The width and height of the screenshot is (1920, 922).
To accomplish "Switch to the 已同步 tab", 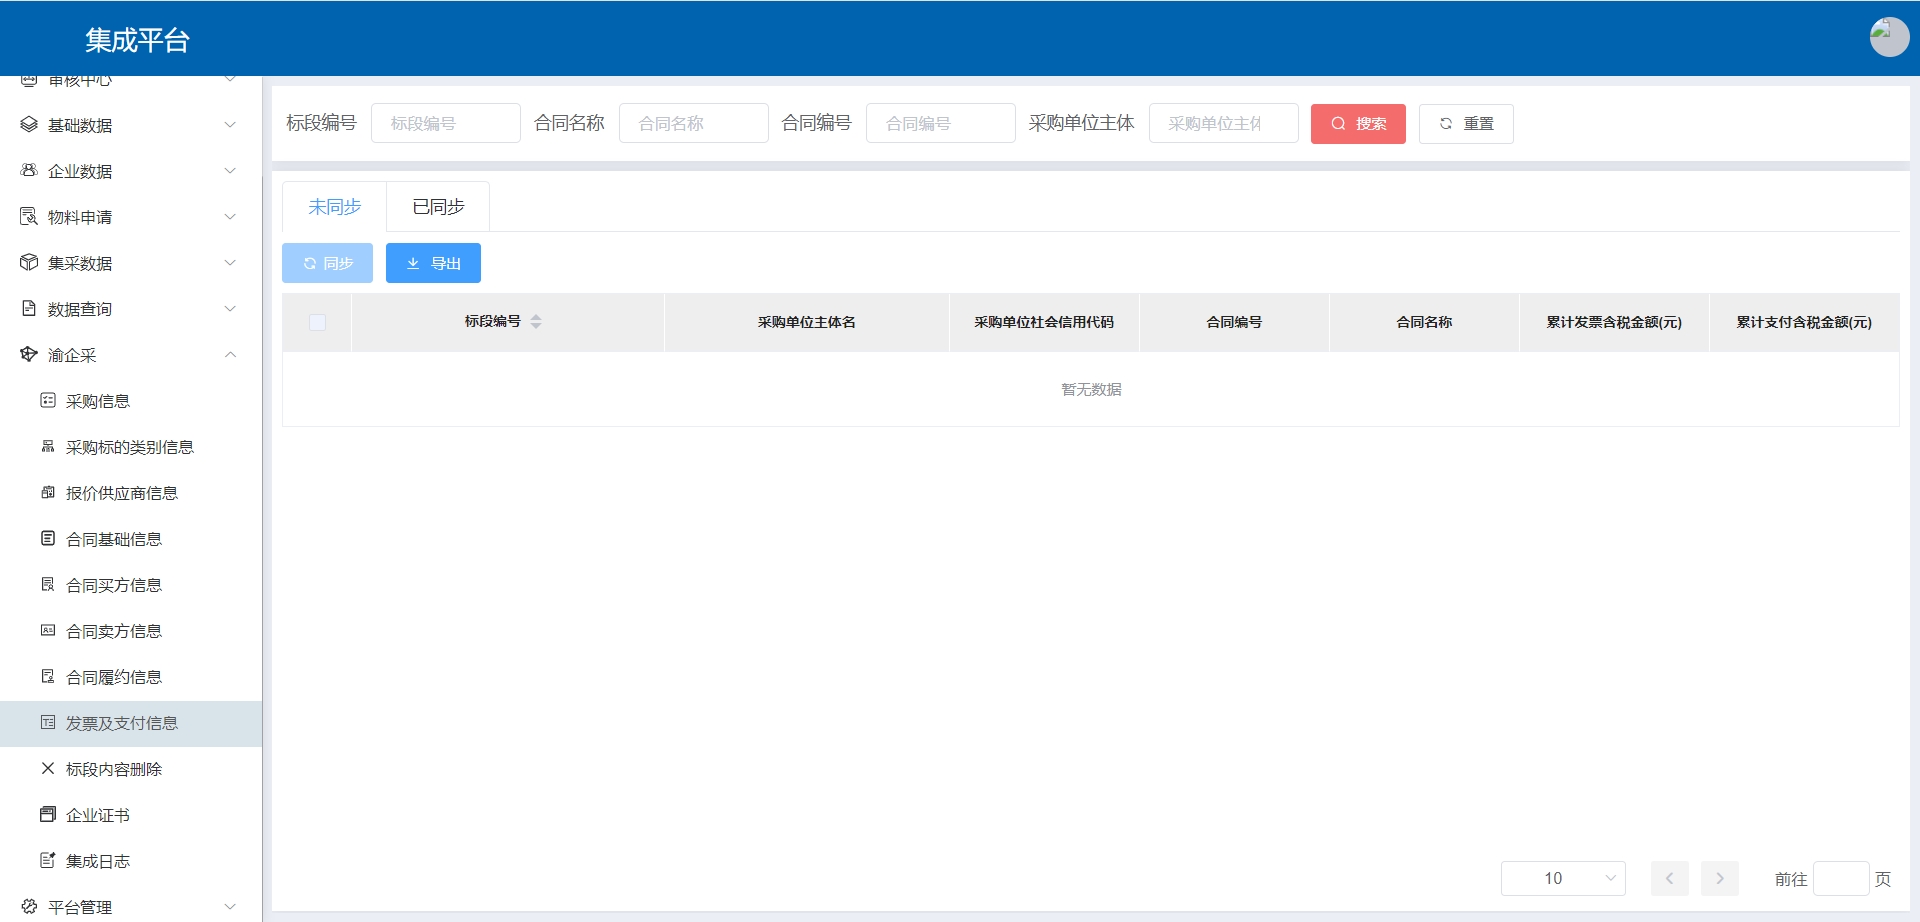I will pos(438,207).
